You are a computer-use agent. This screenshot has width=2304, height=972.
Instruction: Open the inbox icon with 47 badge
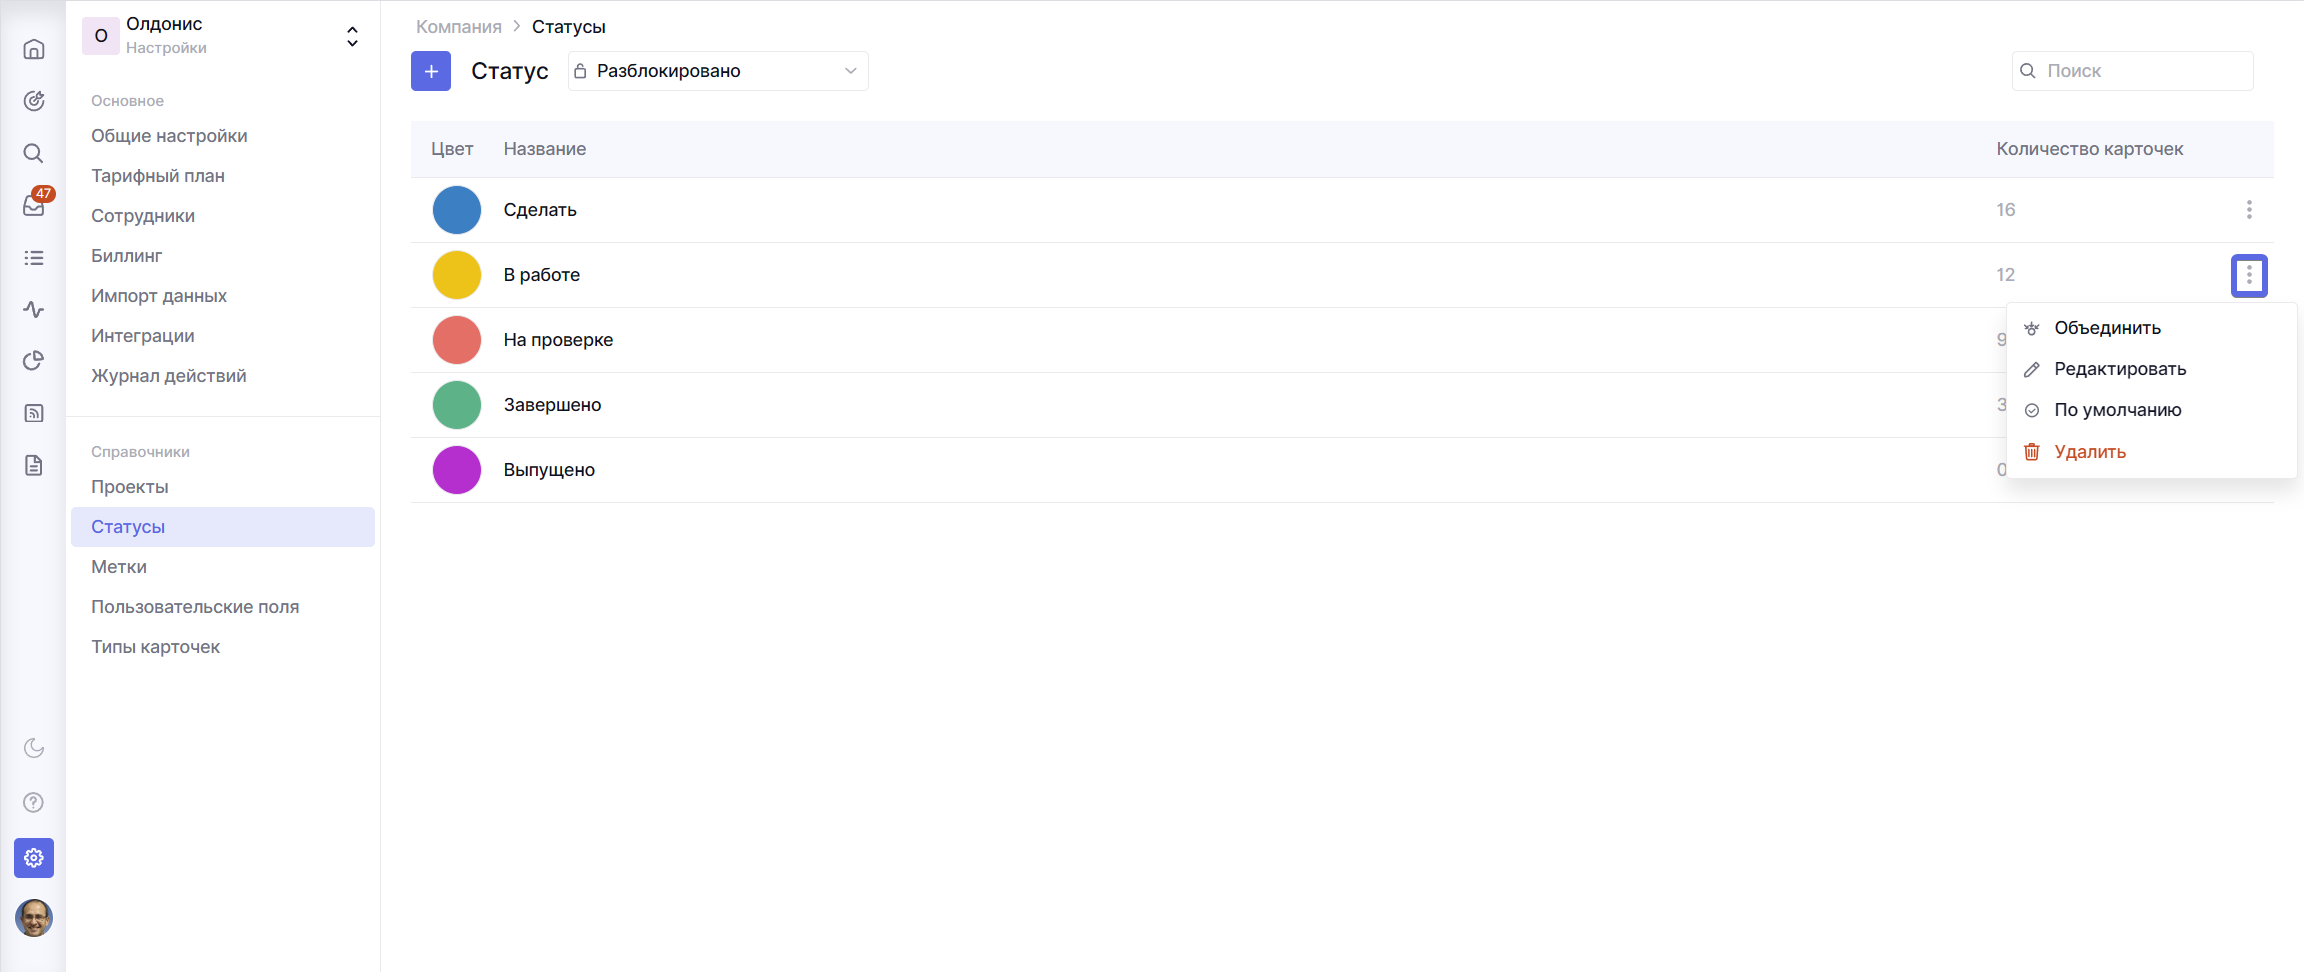(x=34, y=205)
